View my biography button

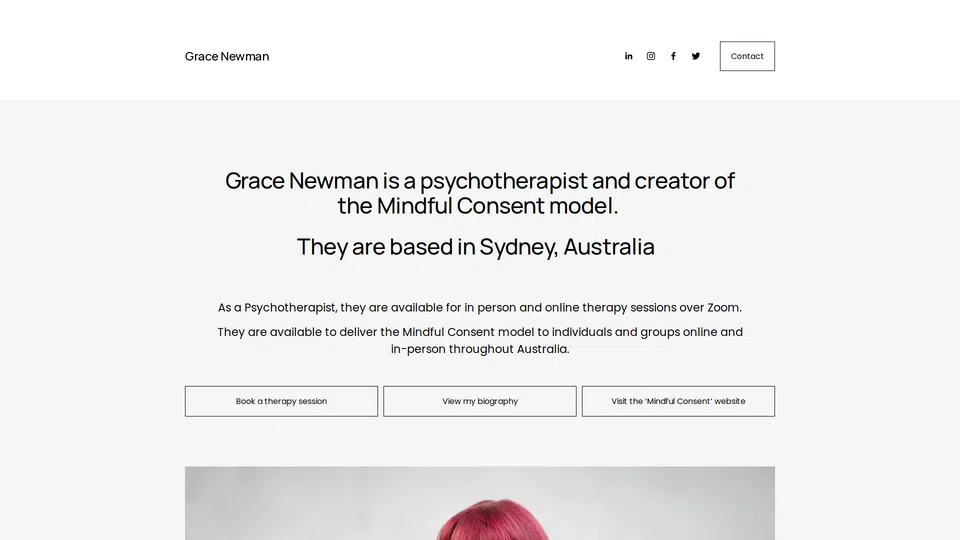[480, 401]
